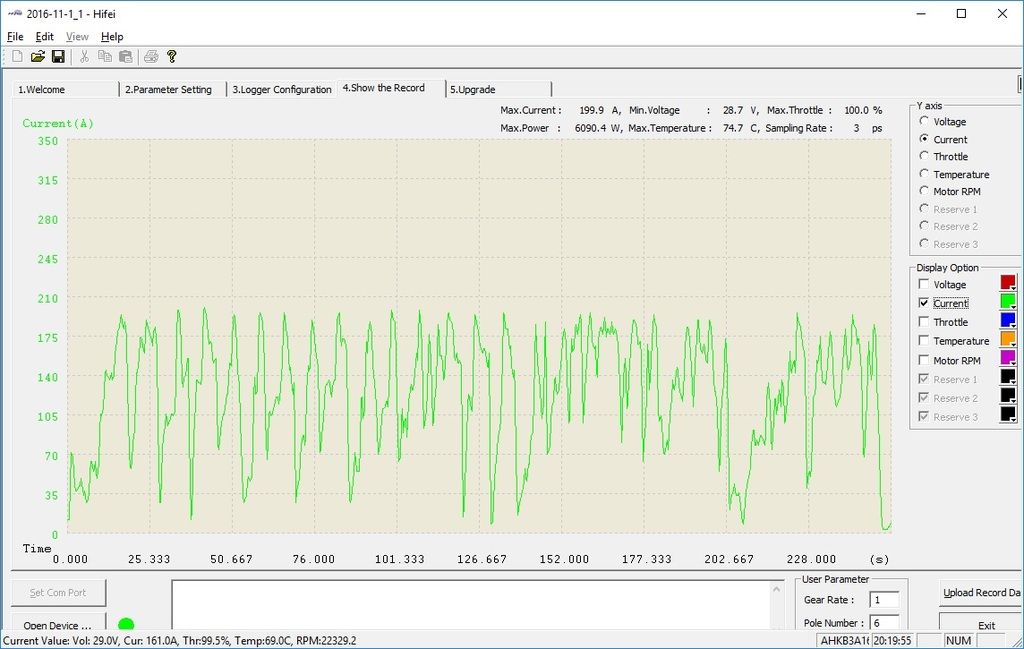Click the Print toolbar icon
Viewport: 1024px width, 649px height.
tap(151, 57)
